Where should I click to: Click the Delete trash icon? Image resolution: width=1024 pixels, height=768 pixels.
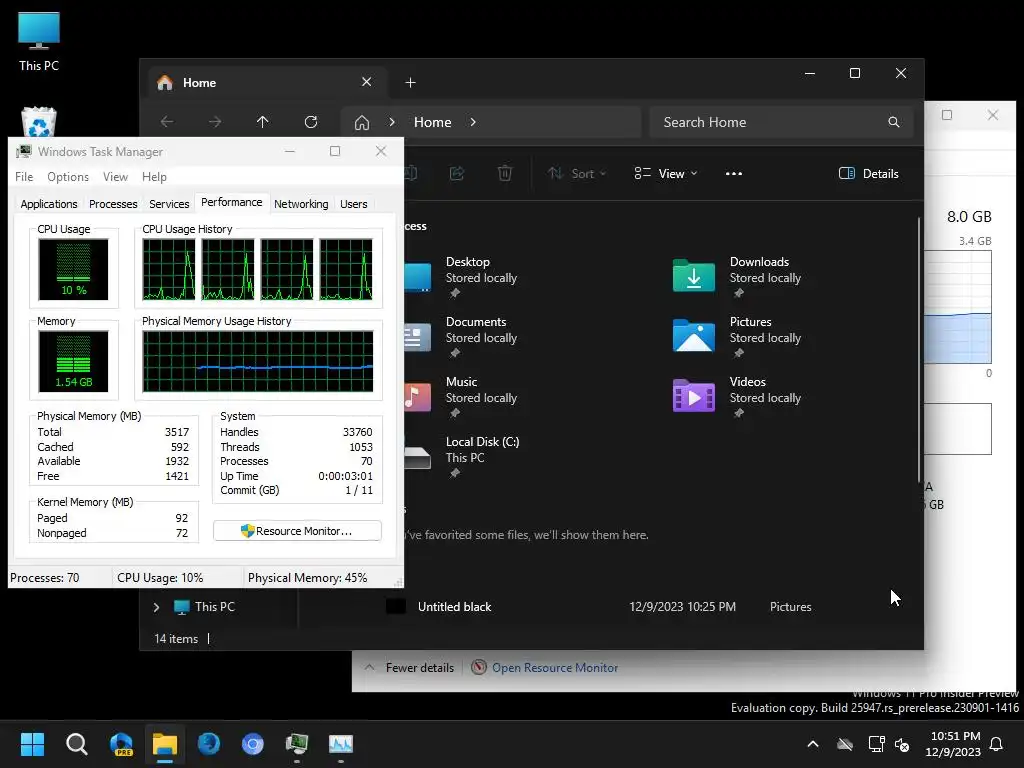[505, 173]
